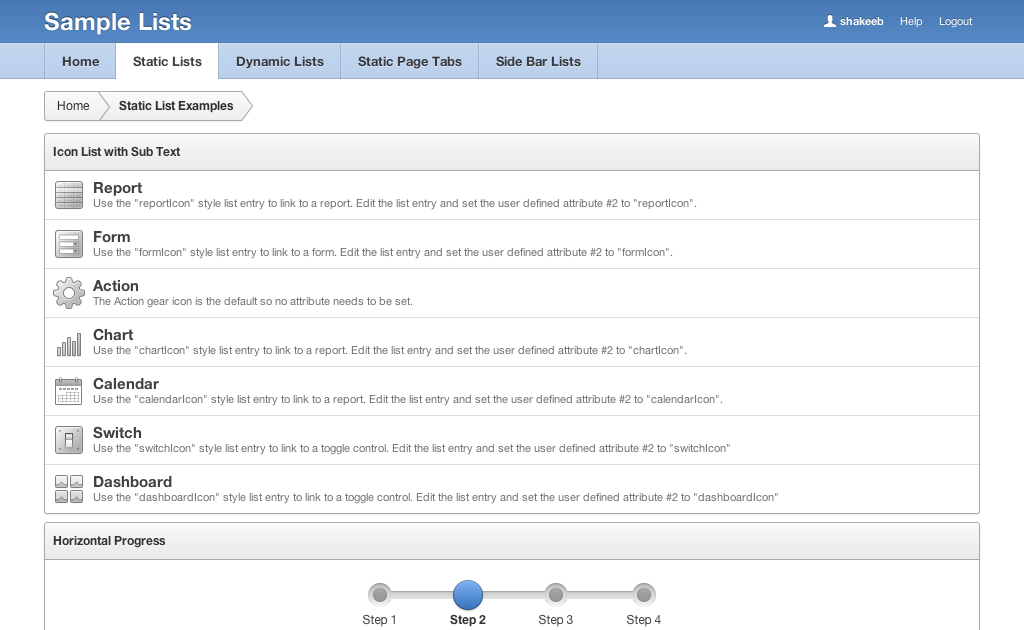Click the Logout link
This screenshot has height=630, width=1024.
click(955, 21)
